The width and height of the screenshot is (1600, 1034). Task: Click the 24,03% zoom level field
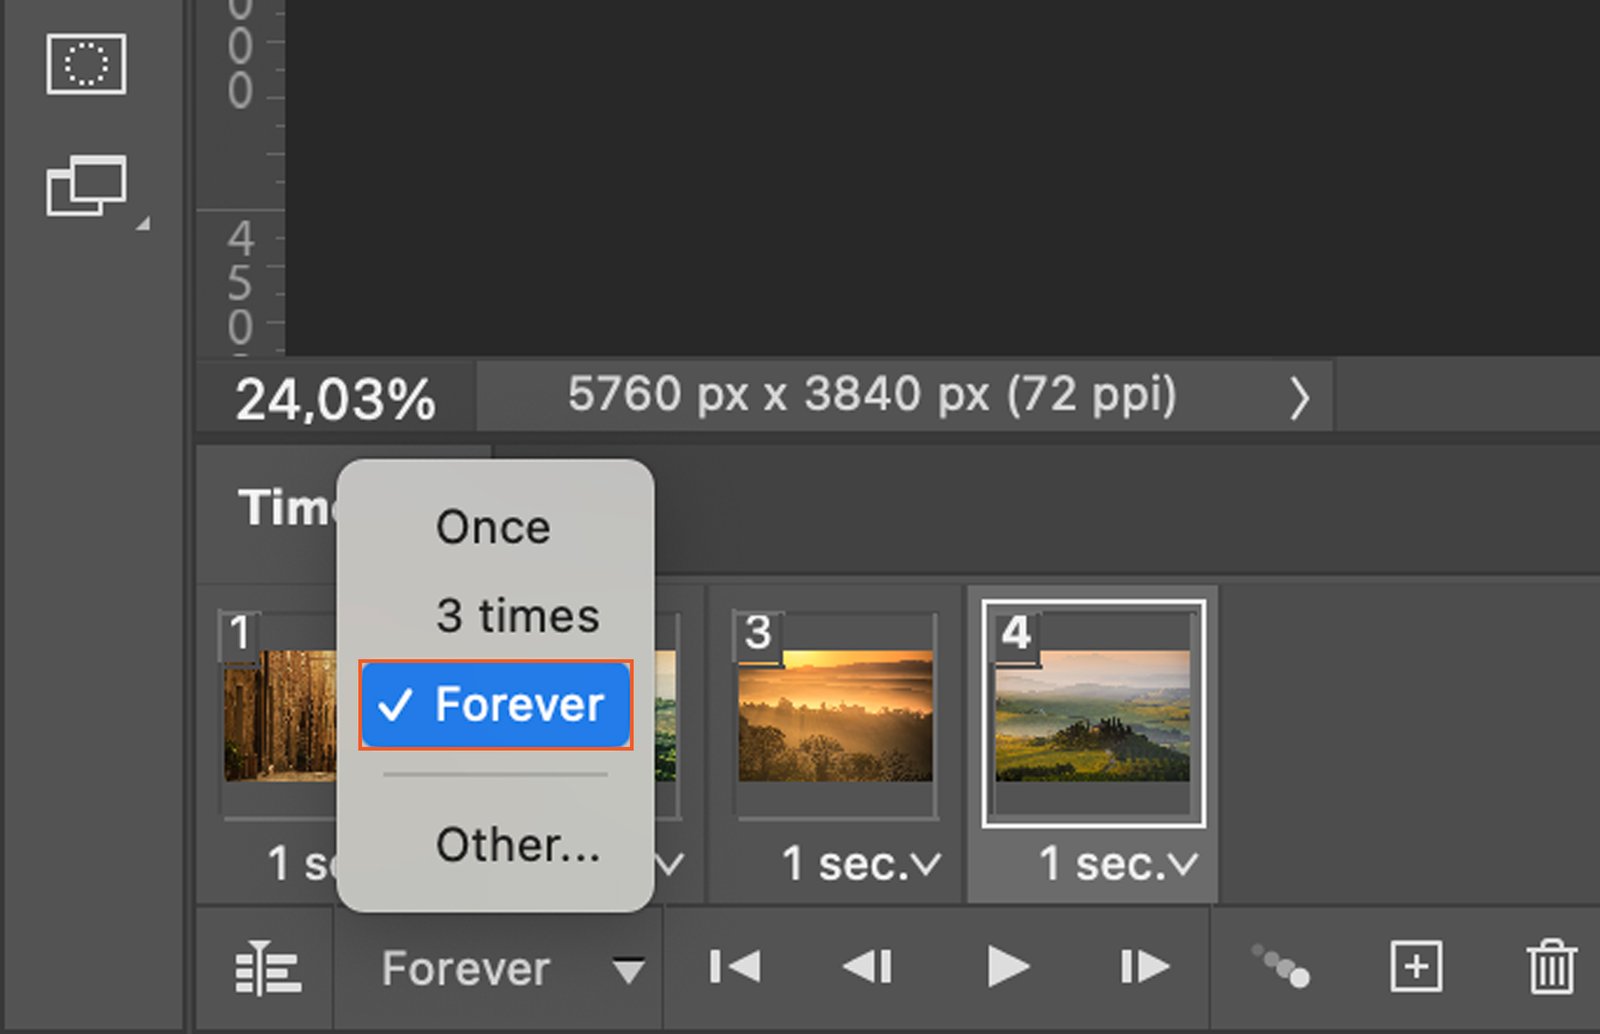pos(335,399)
